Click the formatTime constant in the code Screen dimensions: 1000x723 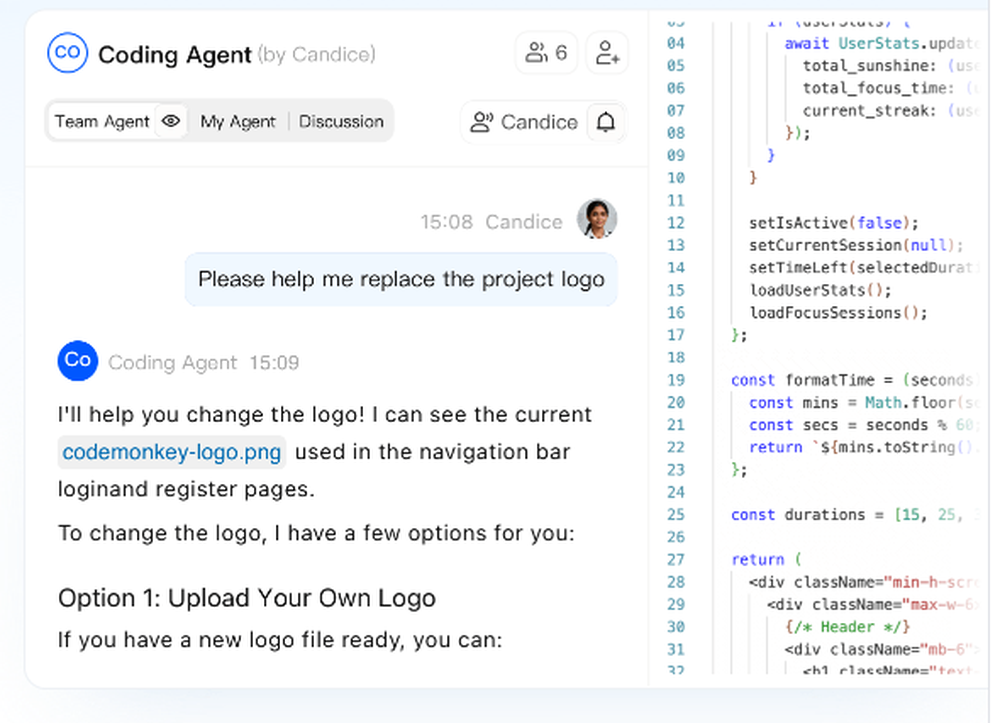pos(829,380)
